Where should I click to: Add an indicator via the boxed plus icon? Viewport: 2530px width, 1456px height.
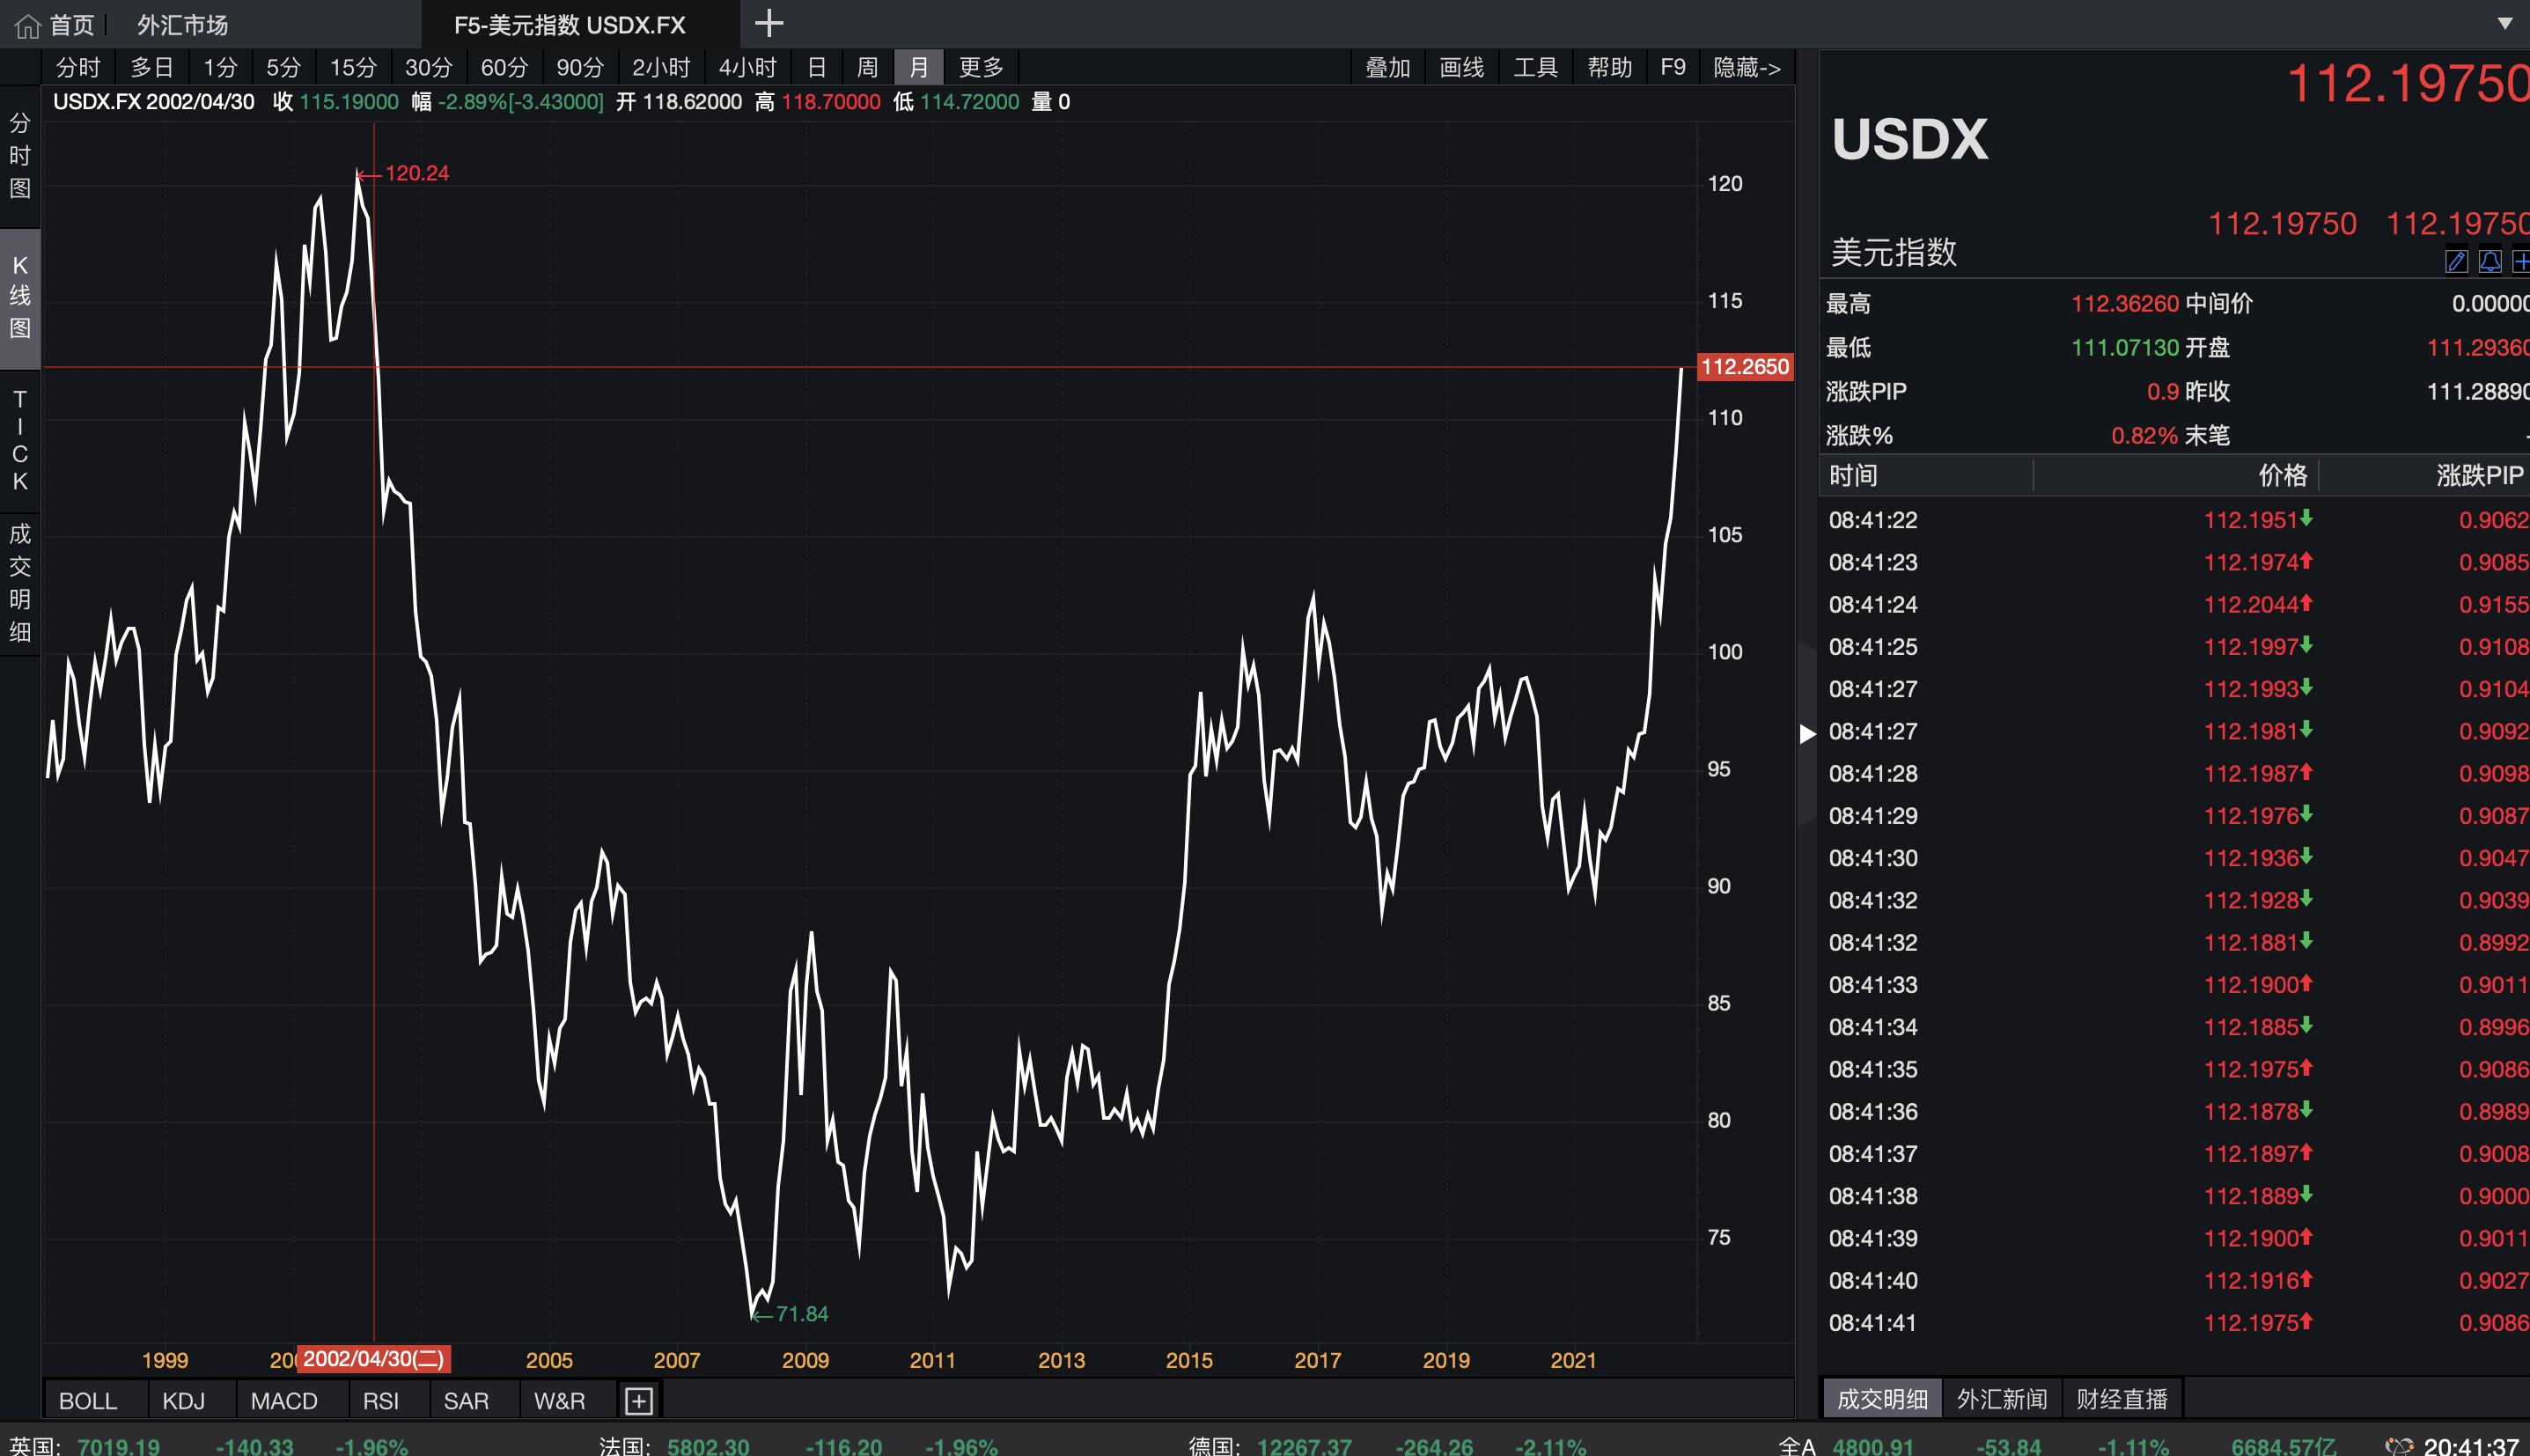click(639, 1401)
